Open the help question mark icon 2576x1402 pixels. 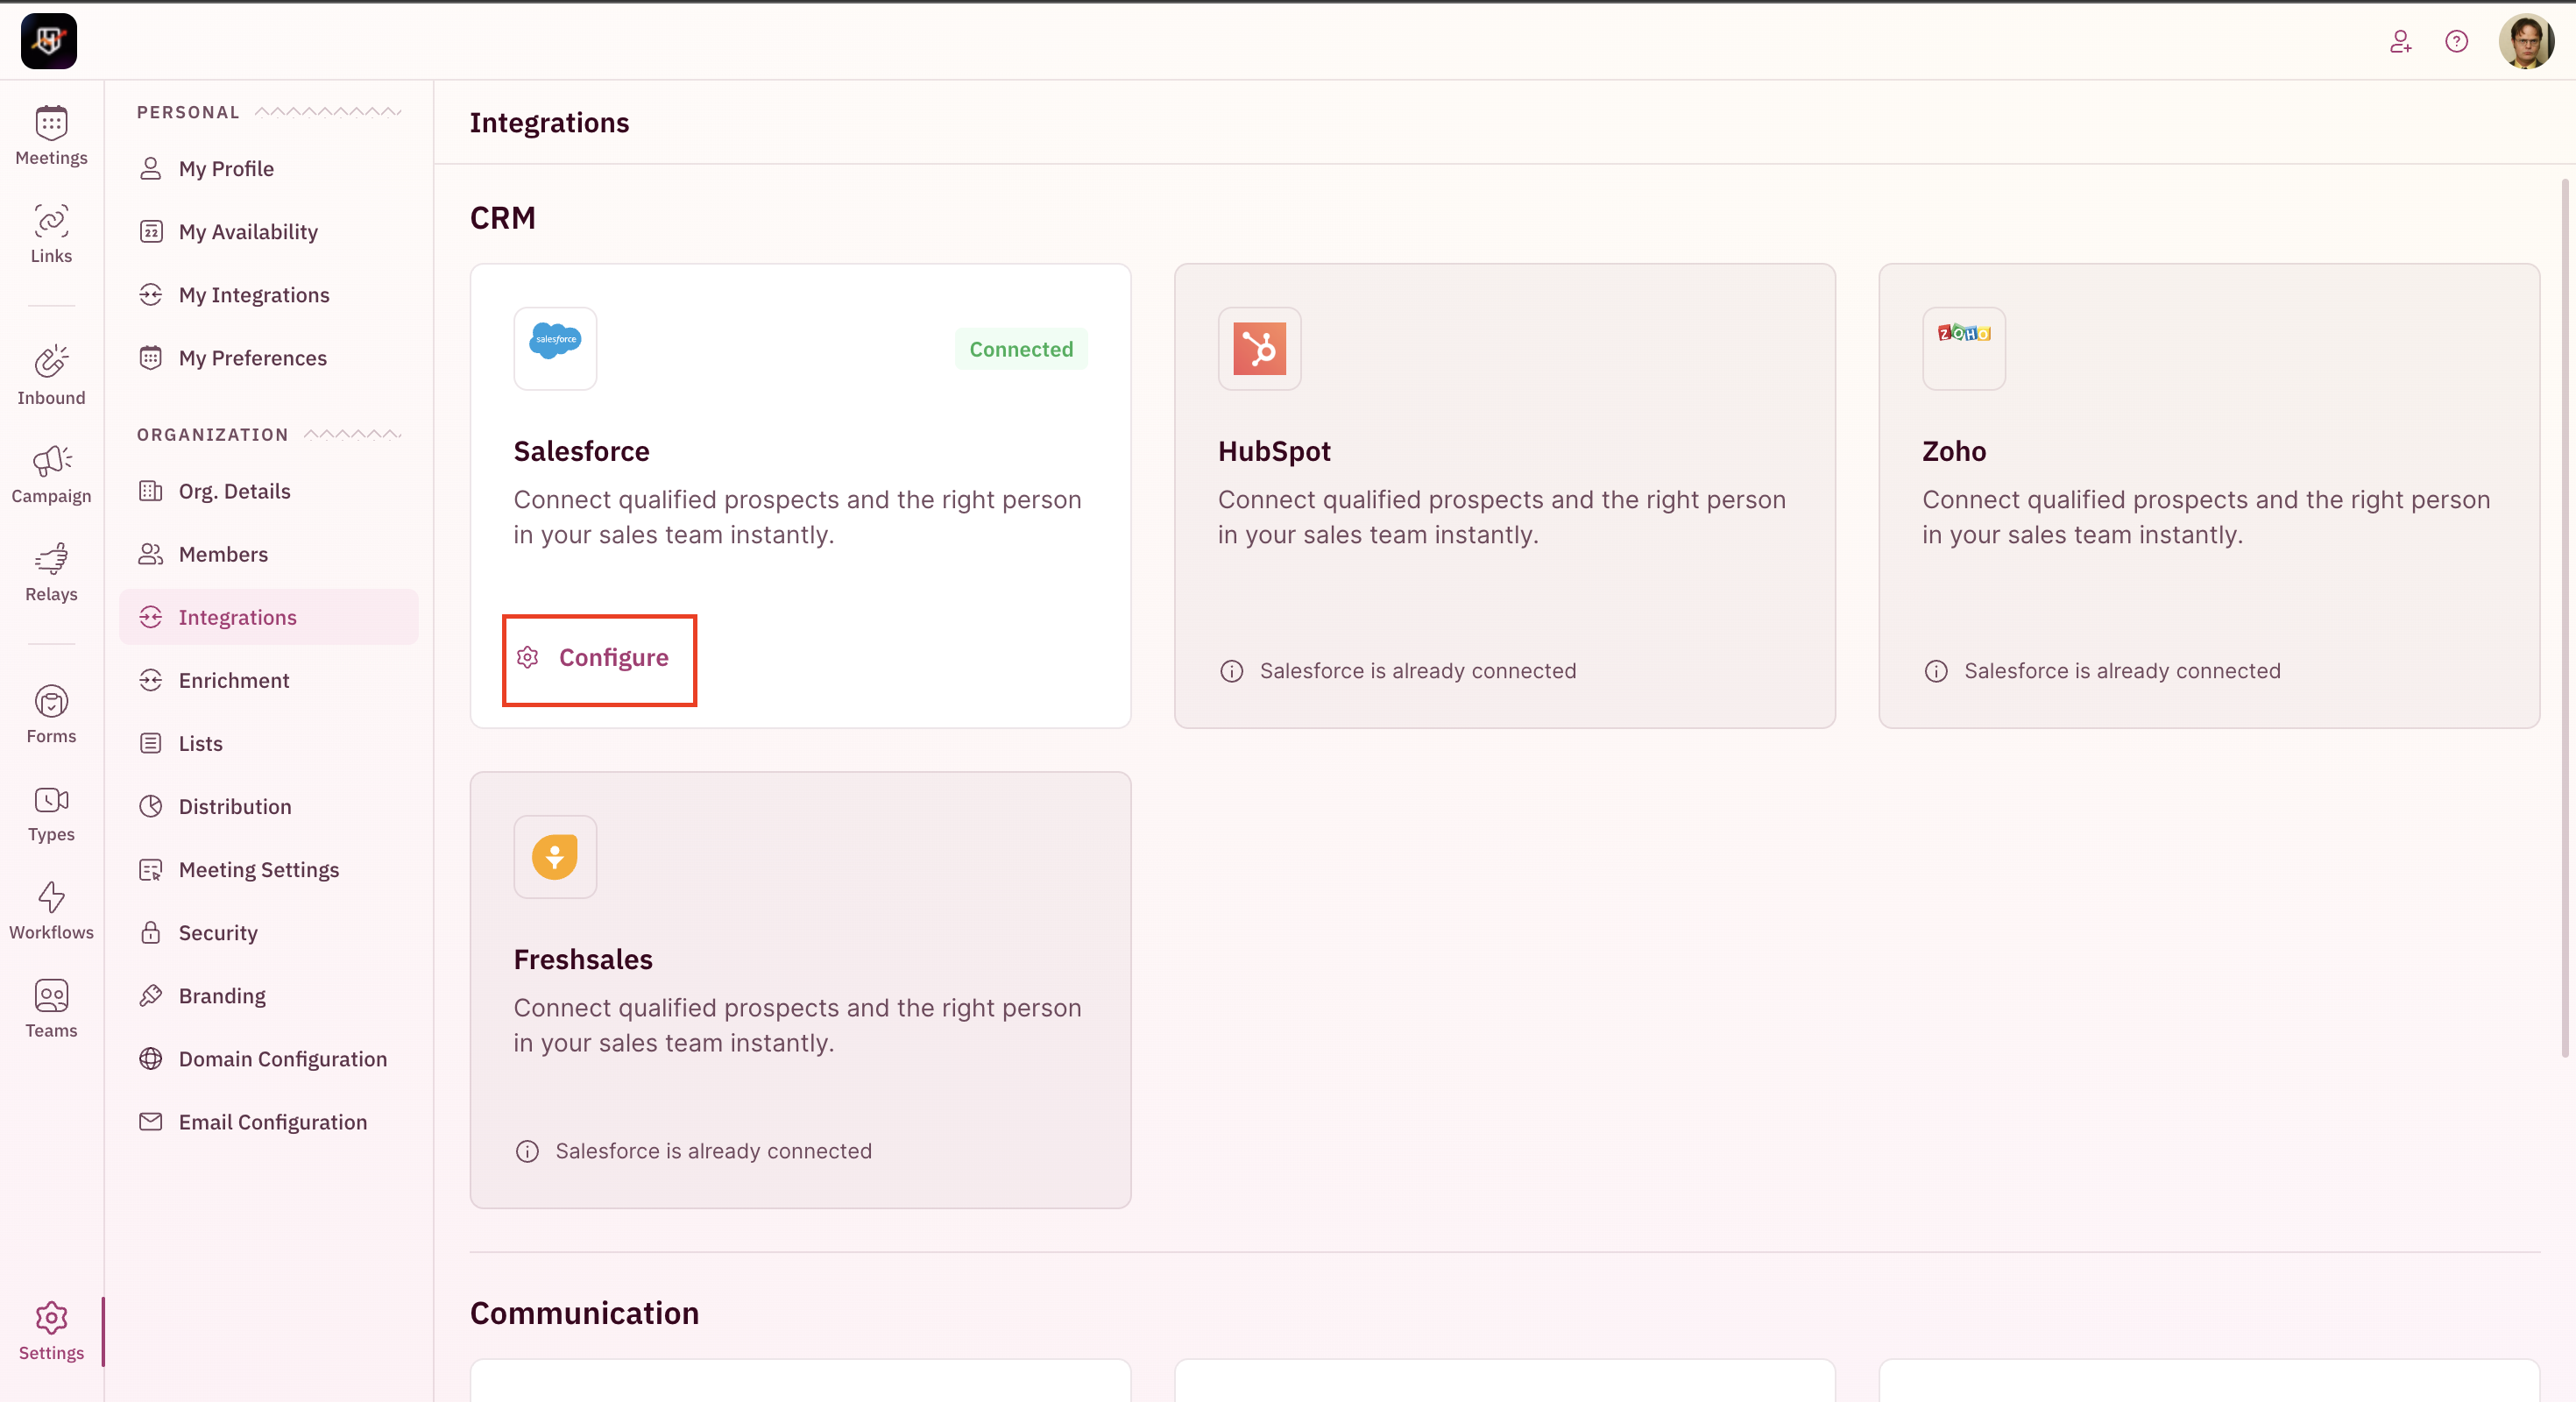(x=2456, y=41)
